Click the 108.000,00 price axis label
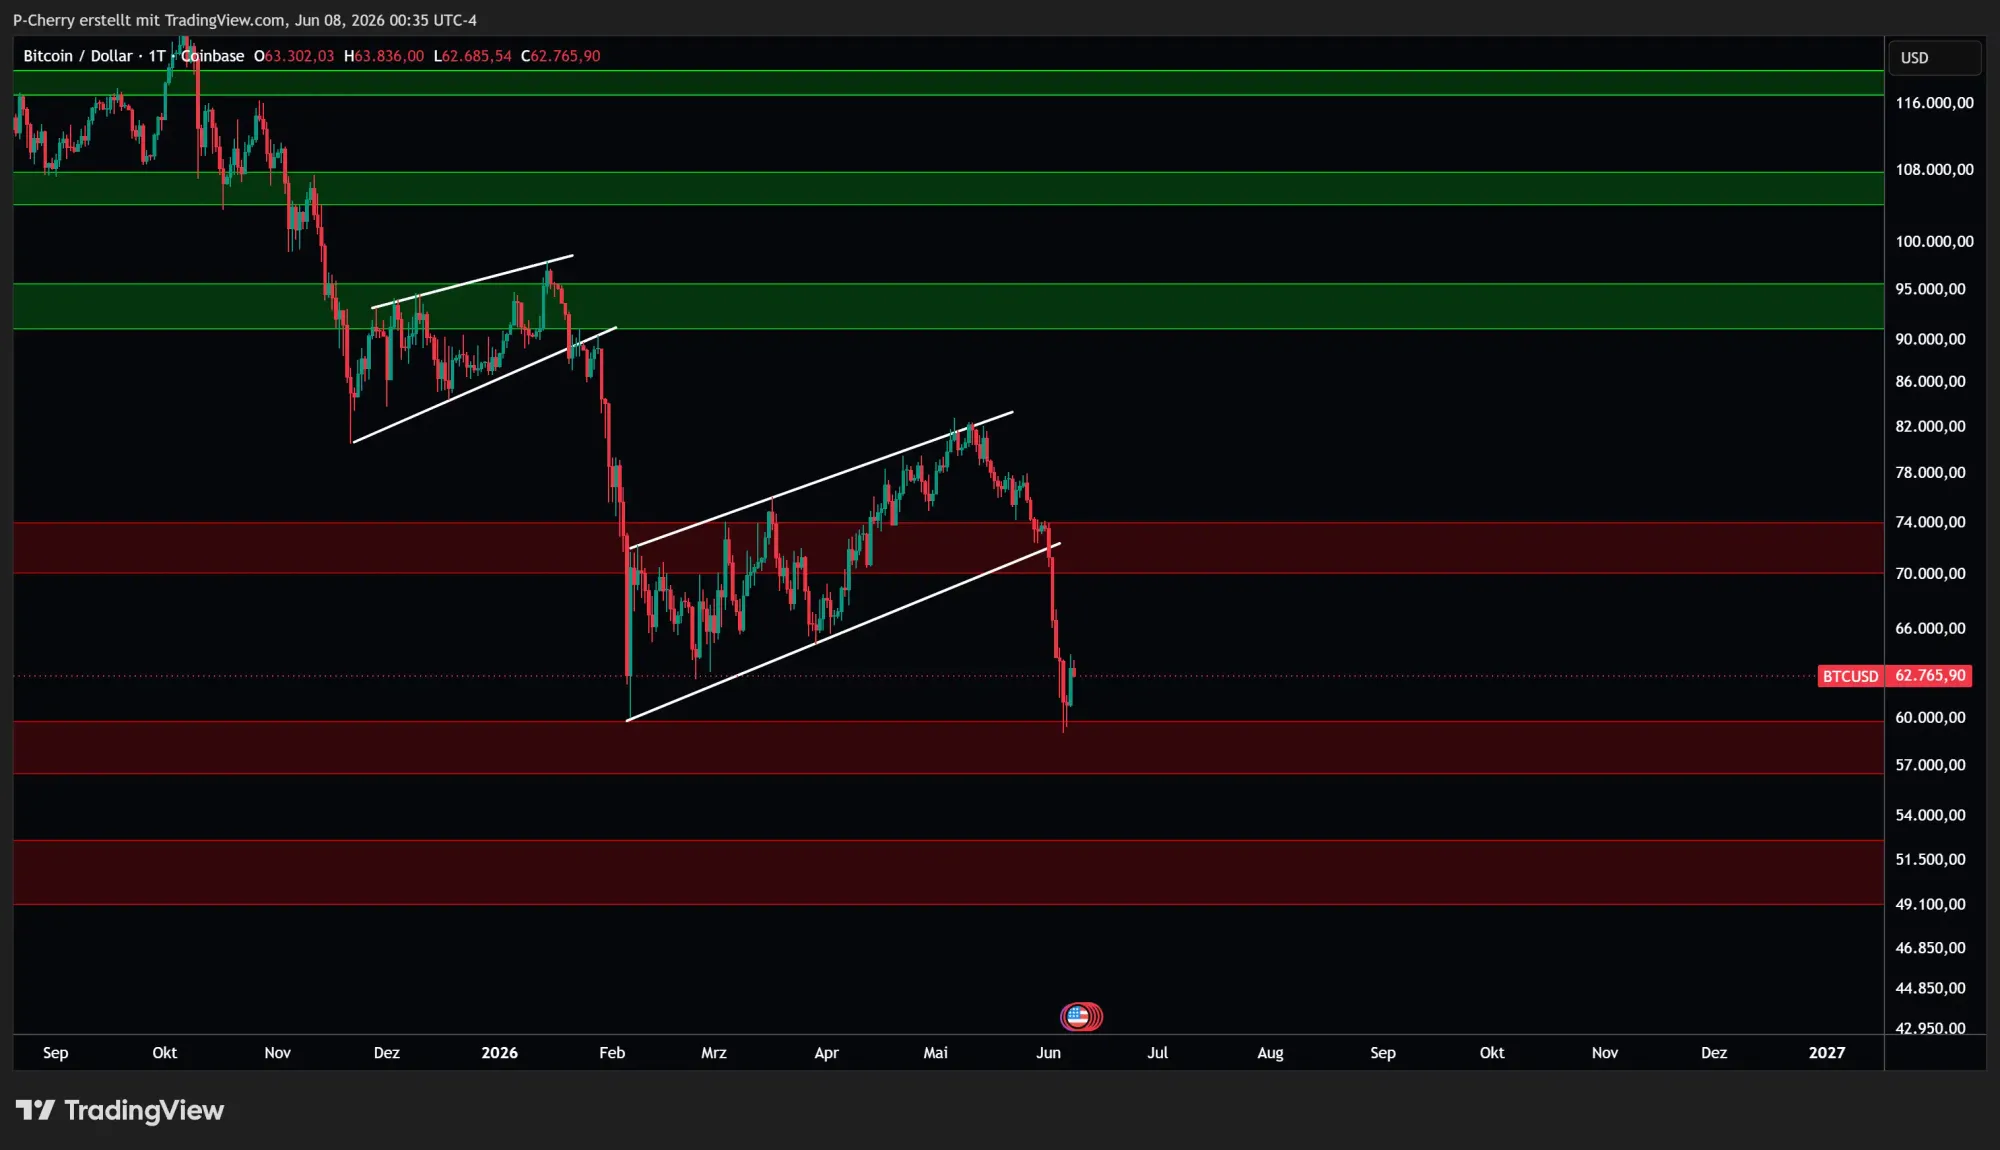Viewport: 2000px width, 1150px height. point(1934,170)
